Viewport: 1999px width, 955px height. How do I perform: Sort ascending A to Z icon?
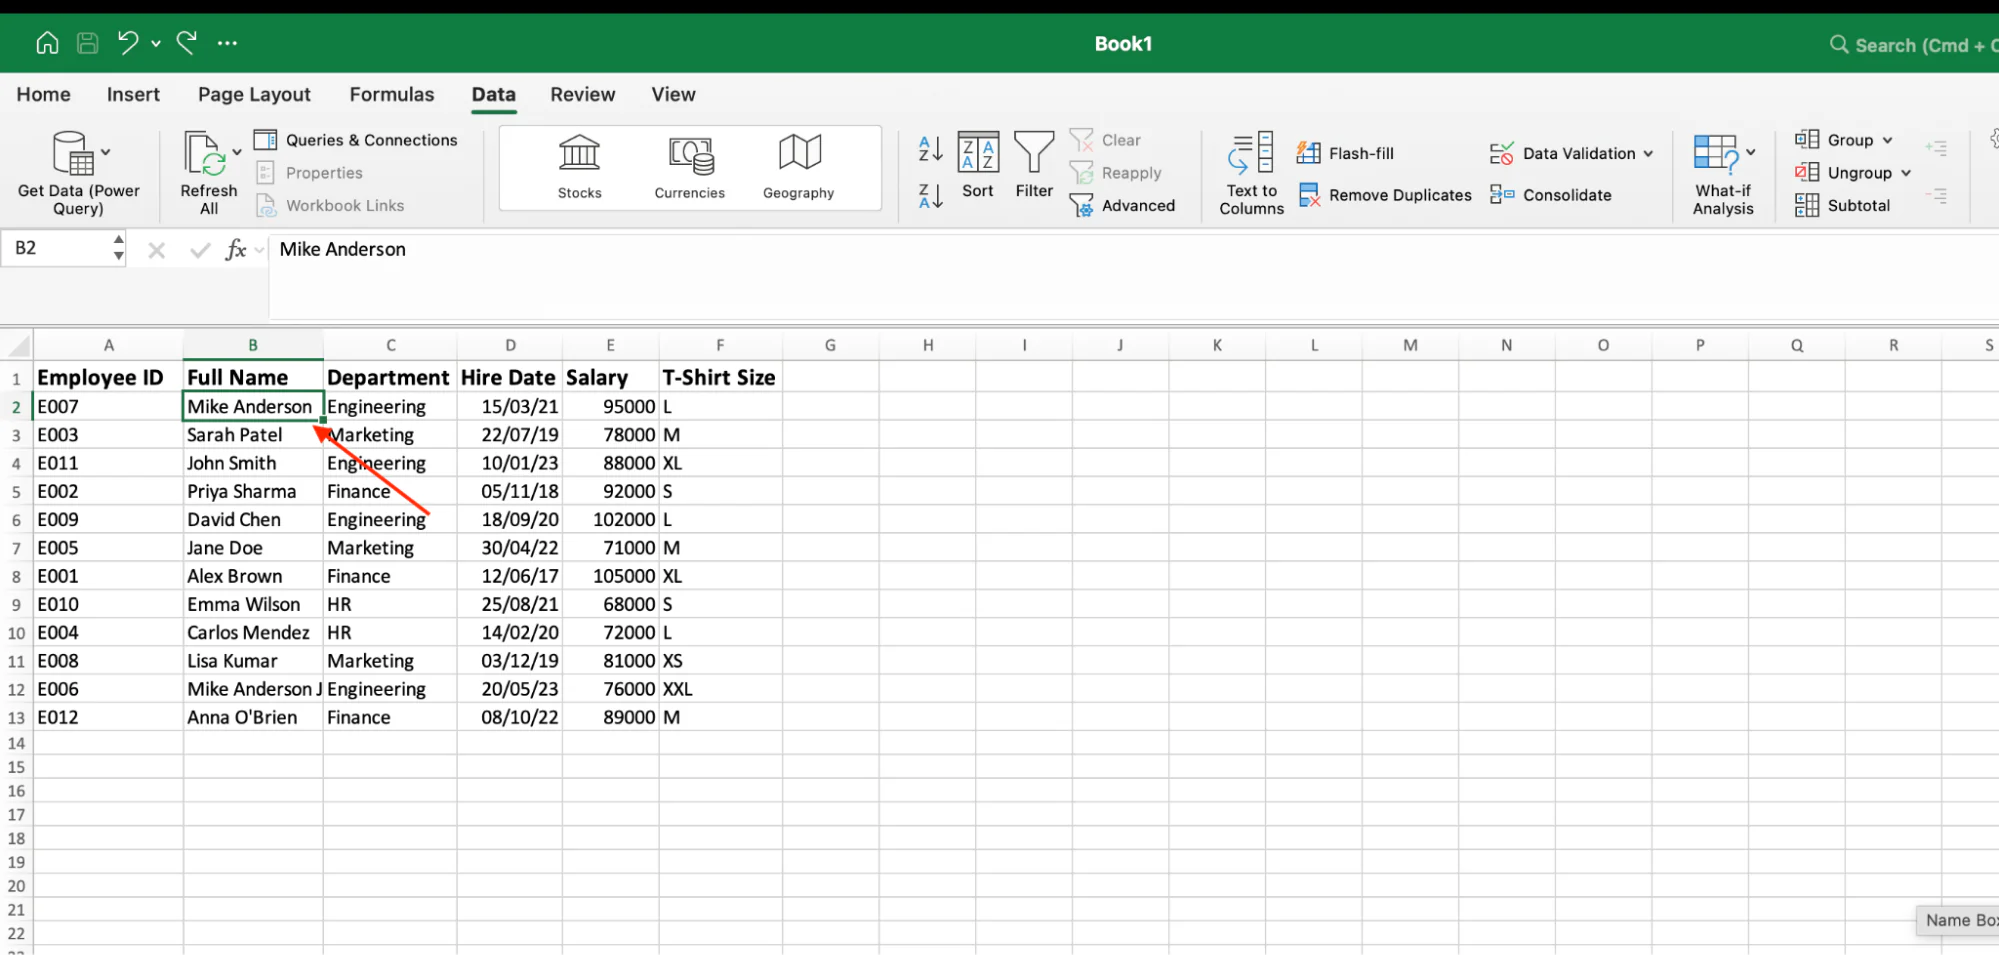click(930, 149)
